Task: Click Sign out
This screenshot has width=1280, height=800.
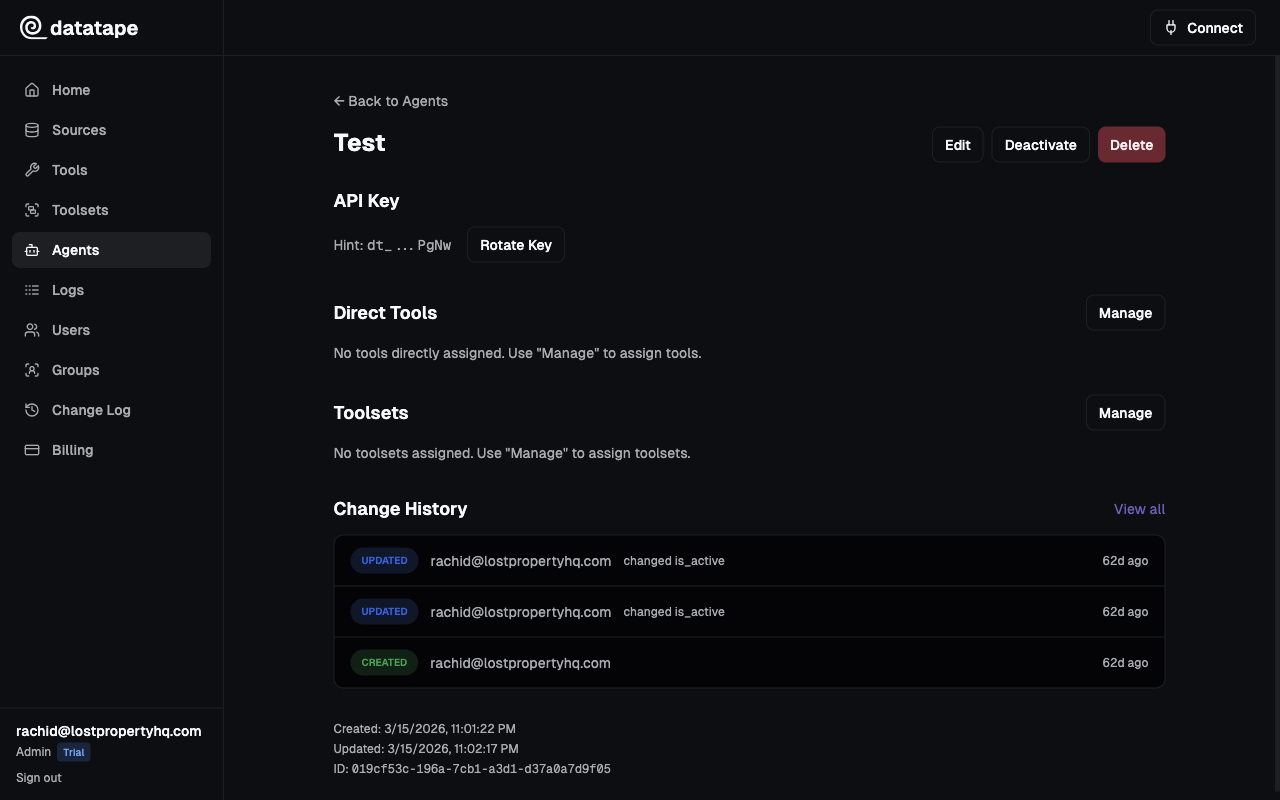Action: coord(39,778)
